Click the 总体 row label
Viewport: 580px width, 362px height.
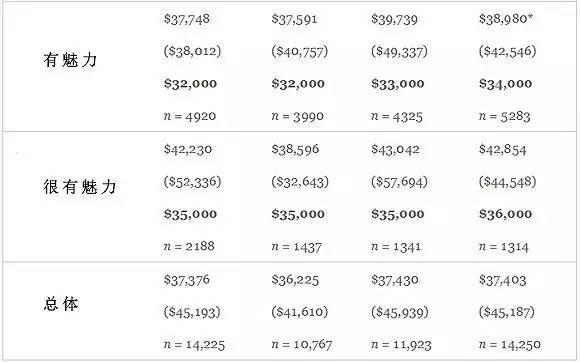pos(61,304)
